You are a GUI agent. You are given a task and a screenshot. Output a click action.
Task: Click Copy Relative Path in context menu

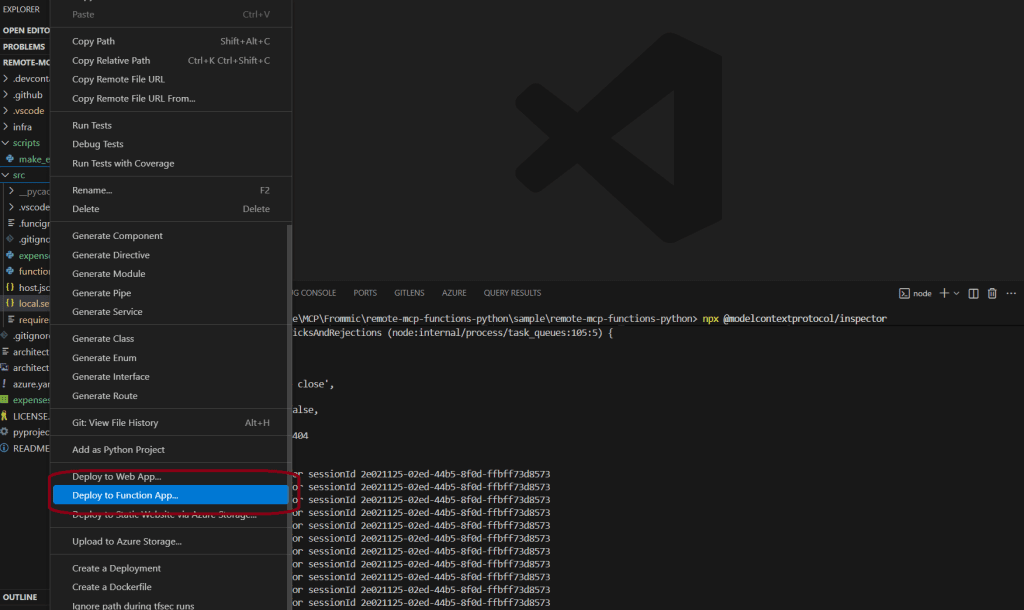[111, 60]
